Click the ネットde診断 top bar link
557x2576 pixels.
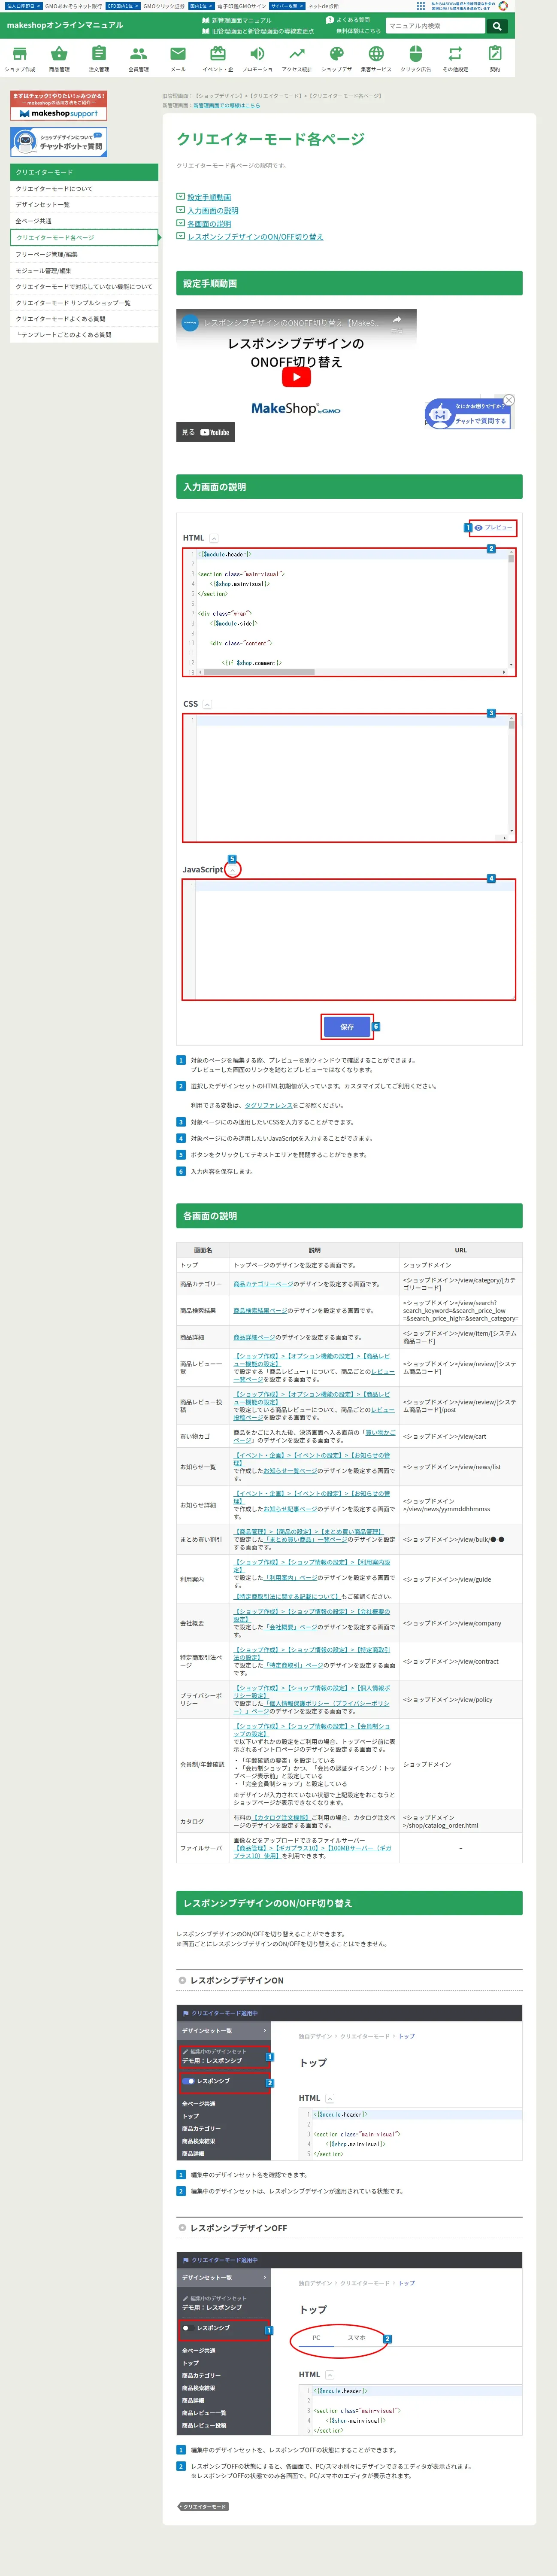[323, 6]
